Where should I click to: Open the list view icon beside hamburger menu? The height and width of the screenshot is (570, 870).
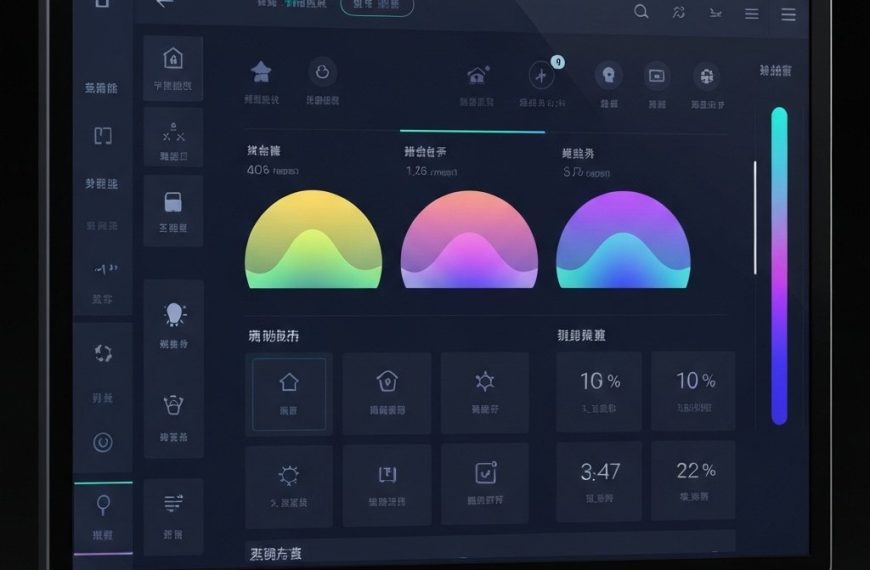751,14
